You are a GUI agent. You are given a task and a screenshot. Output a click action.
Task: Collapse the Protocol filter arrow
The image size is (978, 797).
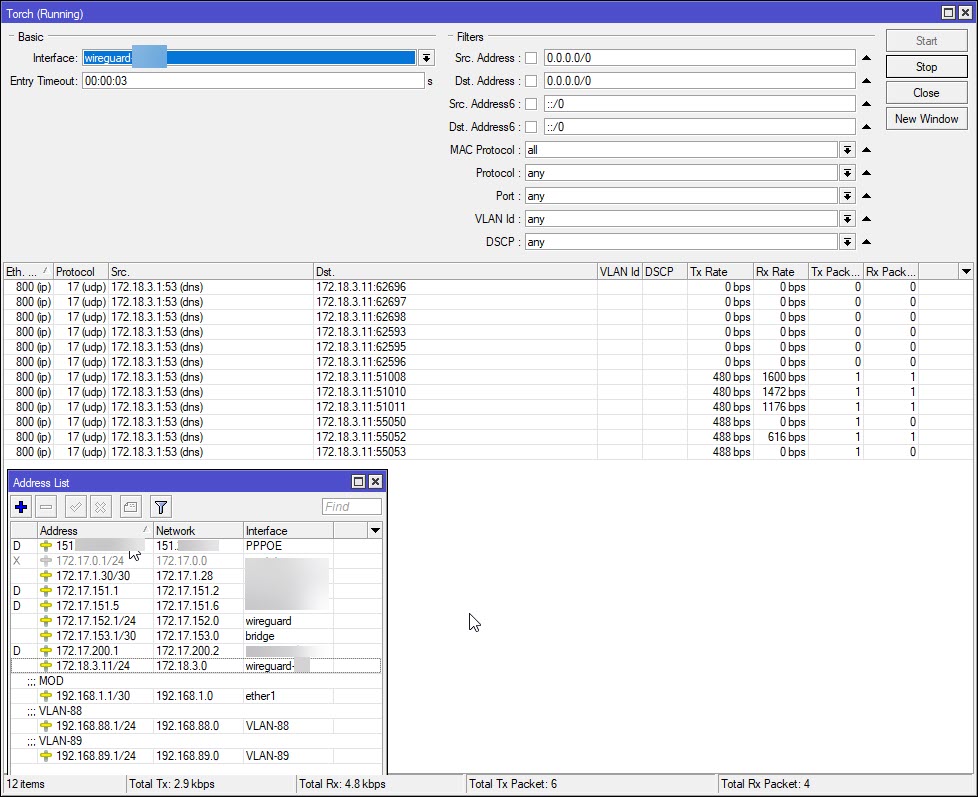click(866, 173)
